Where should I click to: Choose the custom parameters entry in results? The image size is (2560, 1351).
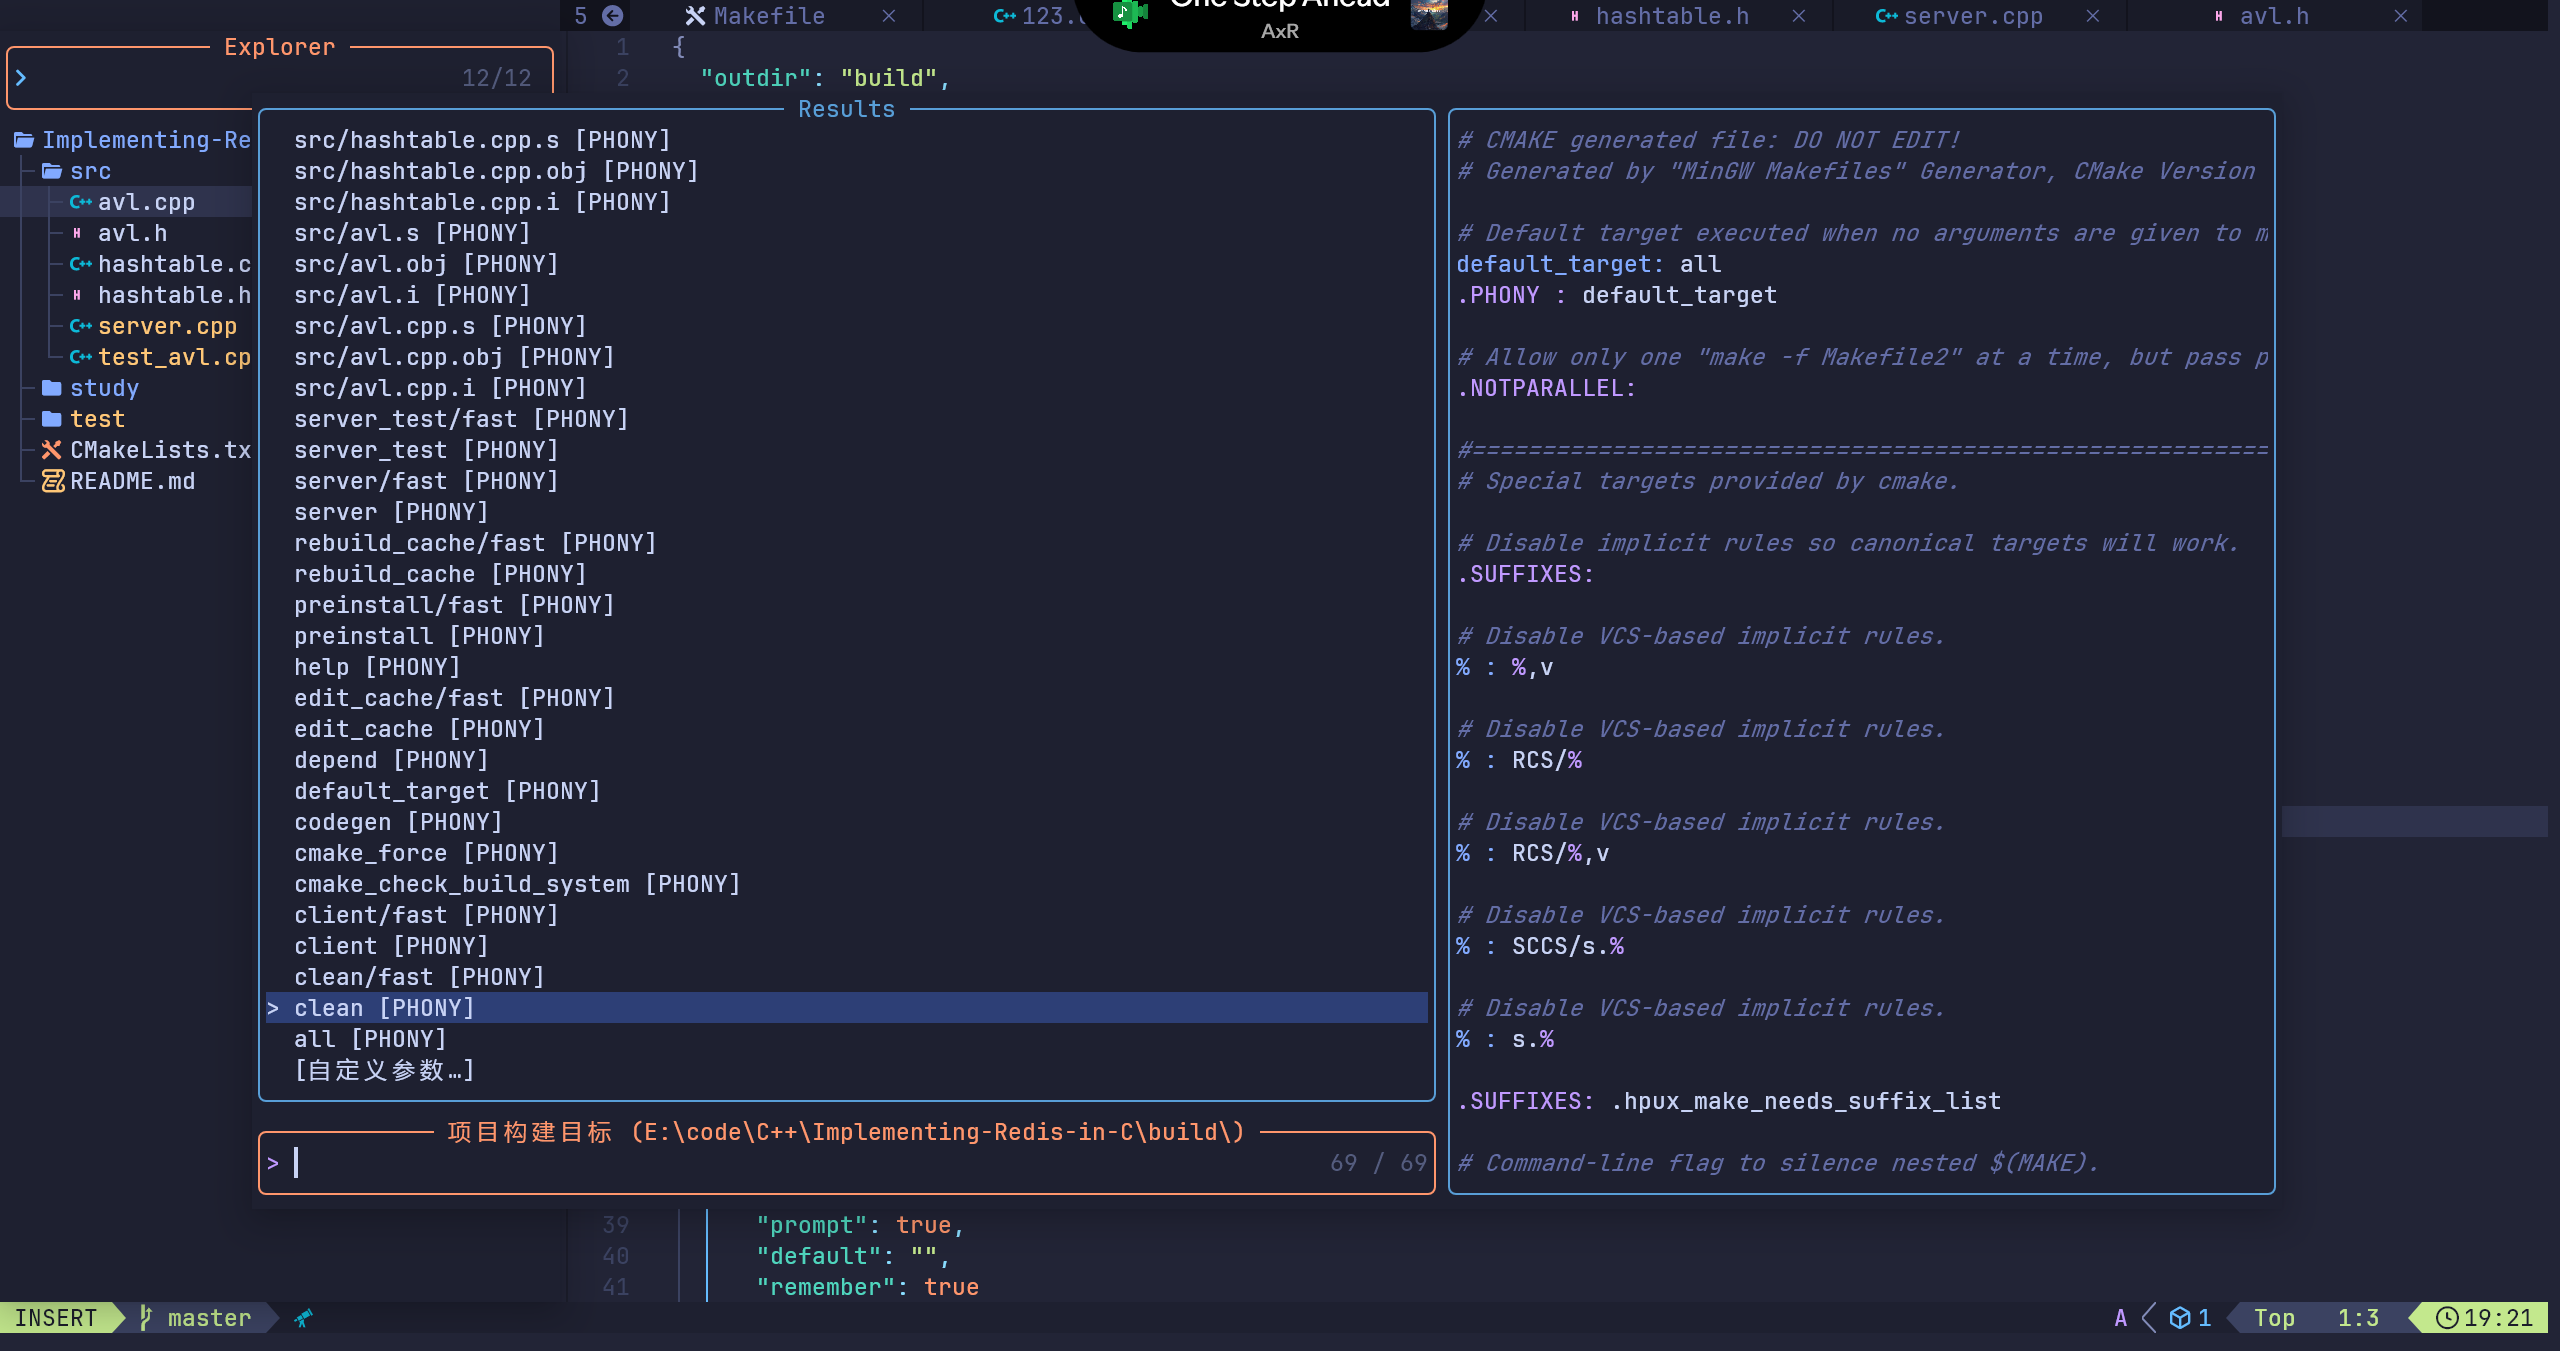click(384, 1070)
